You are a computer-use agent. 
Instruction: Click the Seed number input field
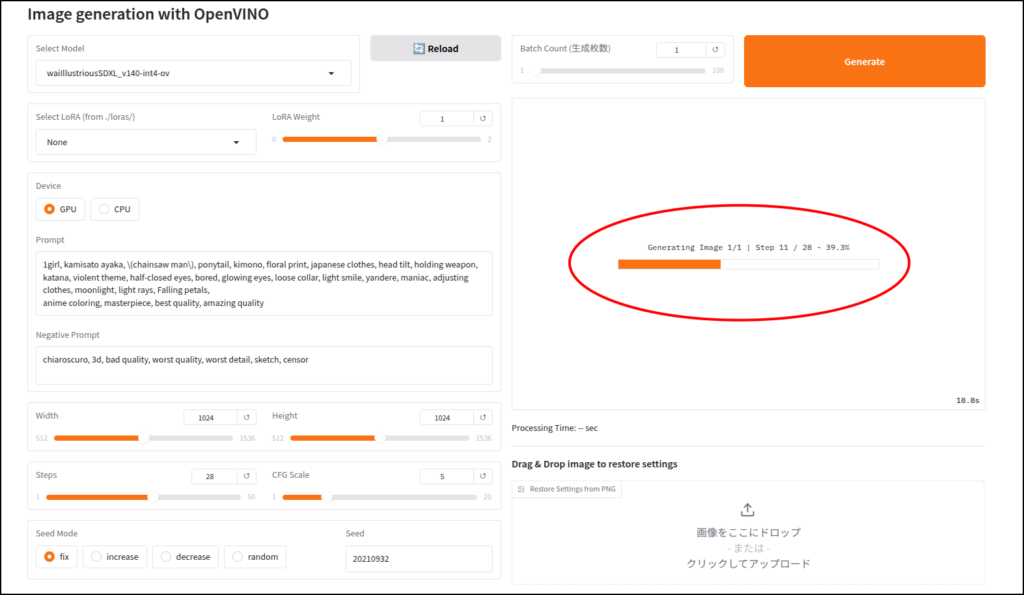(x=418, y=559)
